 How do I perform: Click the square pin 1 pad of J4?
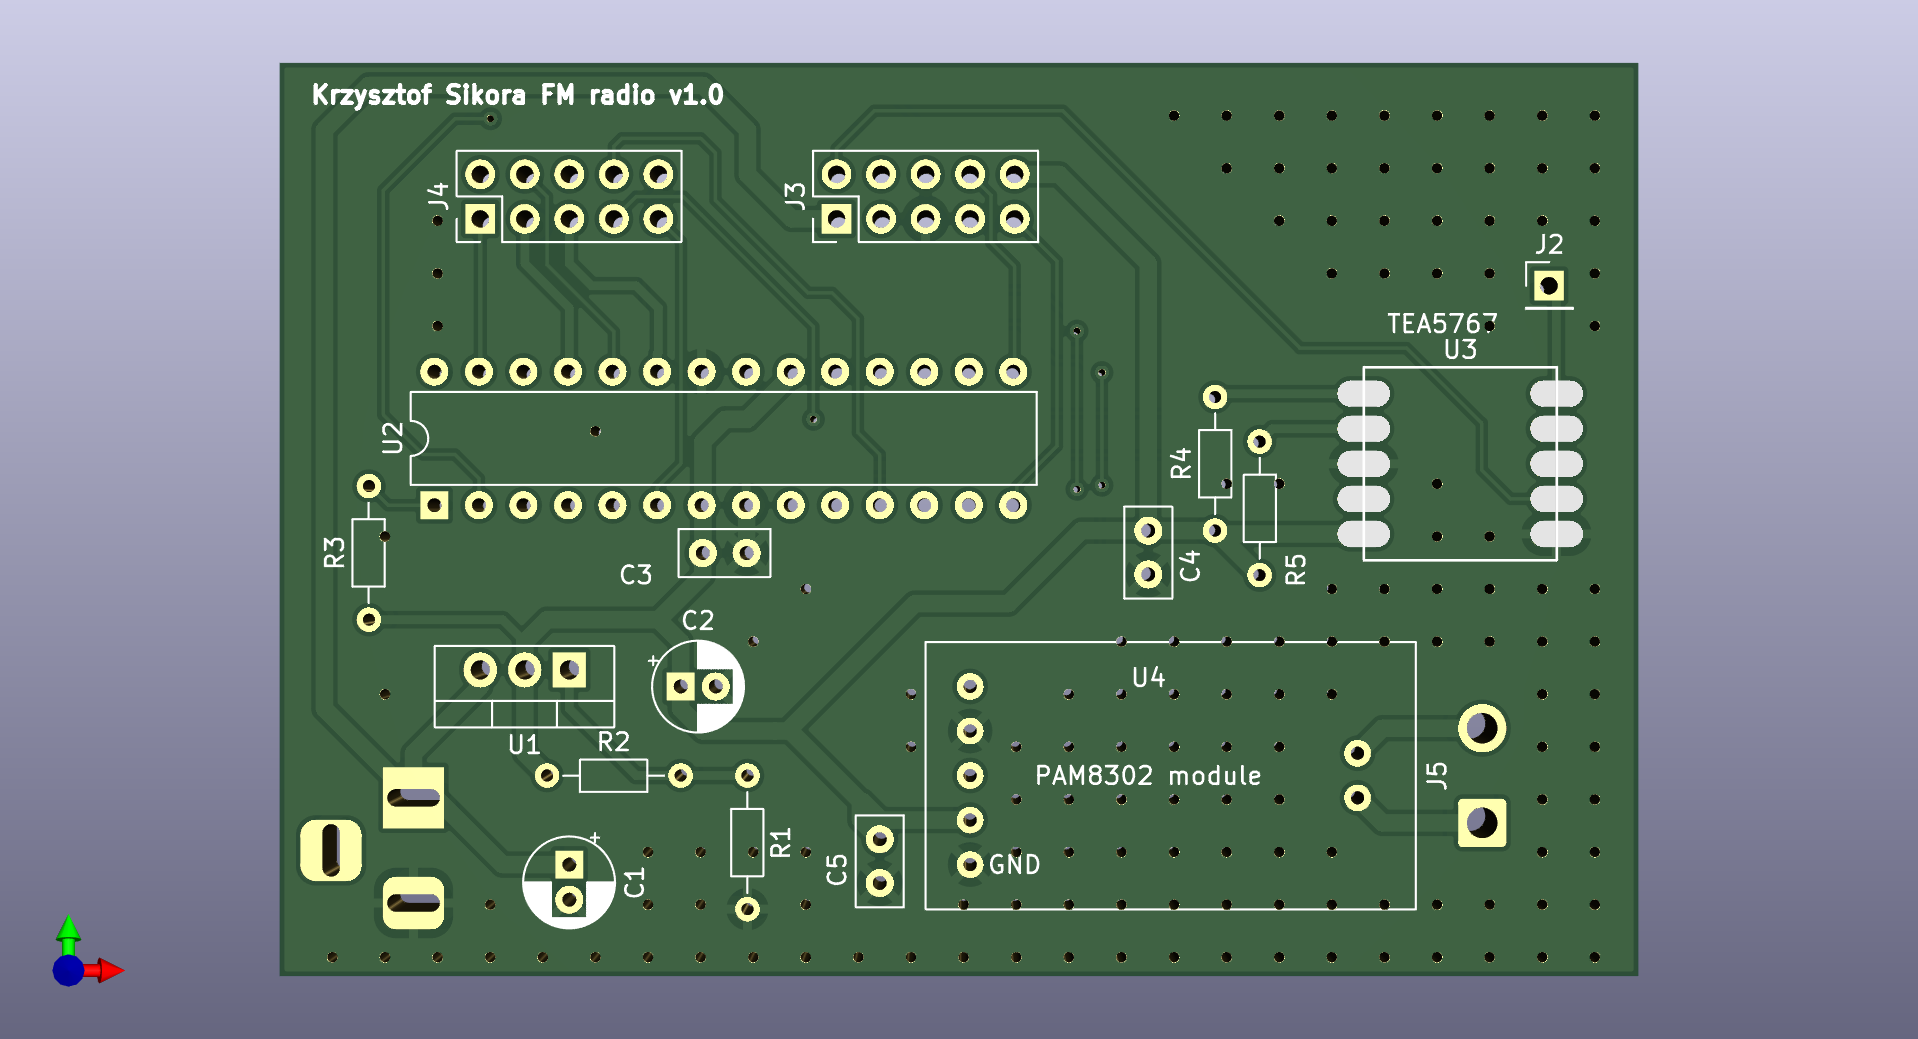pyautogui.click(x=480, y=219)
